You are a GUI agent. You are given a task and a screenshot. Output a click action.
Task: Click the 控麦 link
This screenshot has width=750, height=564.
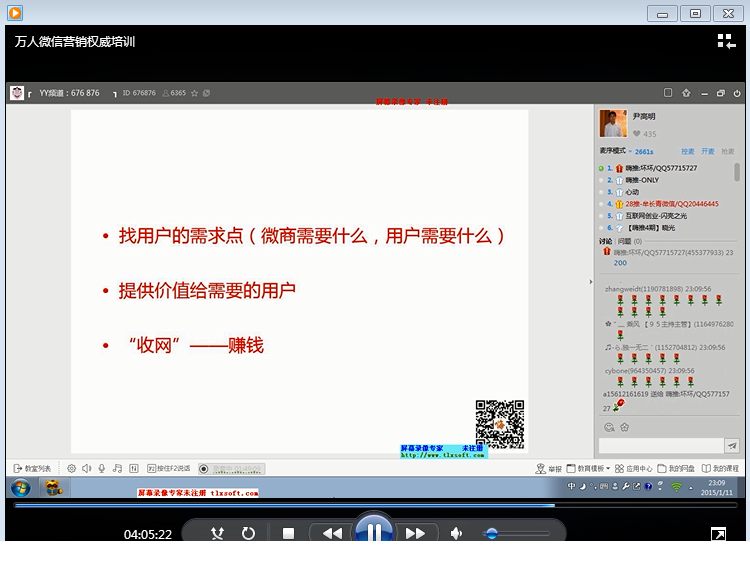coord(687,151)
